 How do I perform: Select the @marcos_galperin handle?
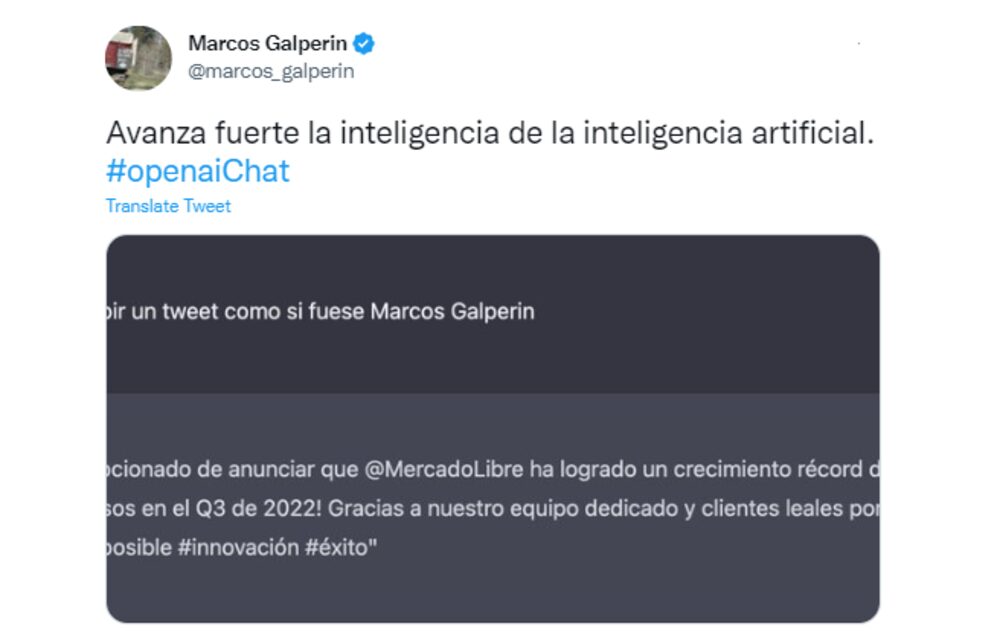point(273,70)
